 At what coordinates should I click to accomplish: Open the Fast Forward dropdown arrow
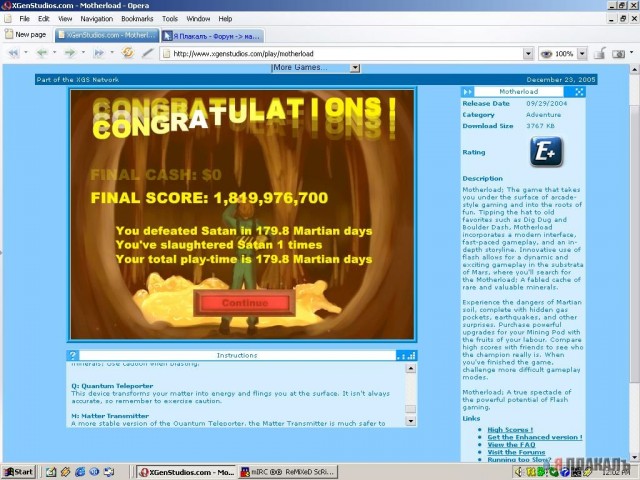[112, 52]
